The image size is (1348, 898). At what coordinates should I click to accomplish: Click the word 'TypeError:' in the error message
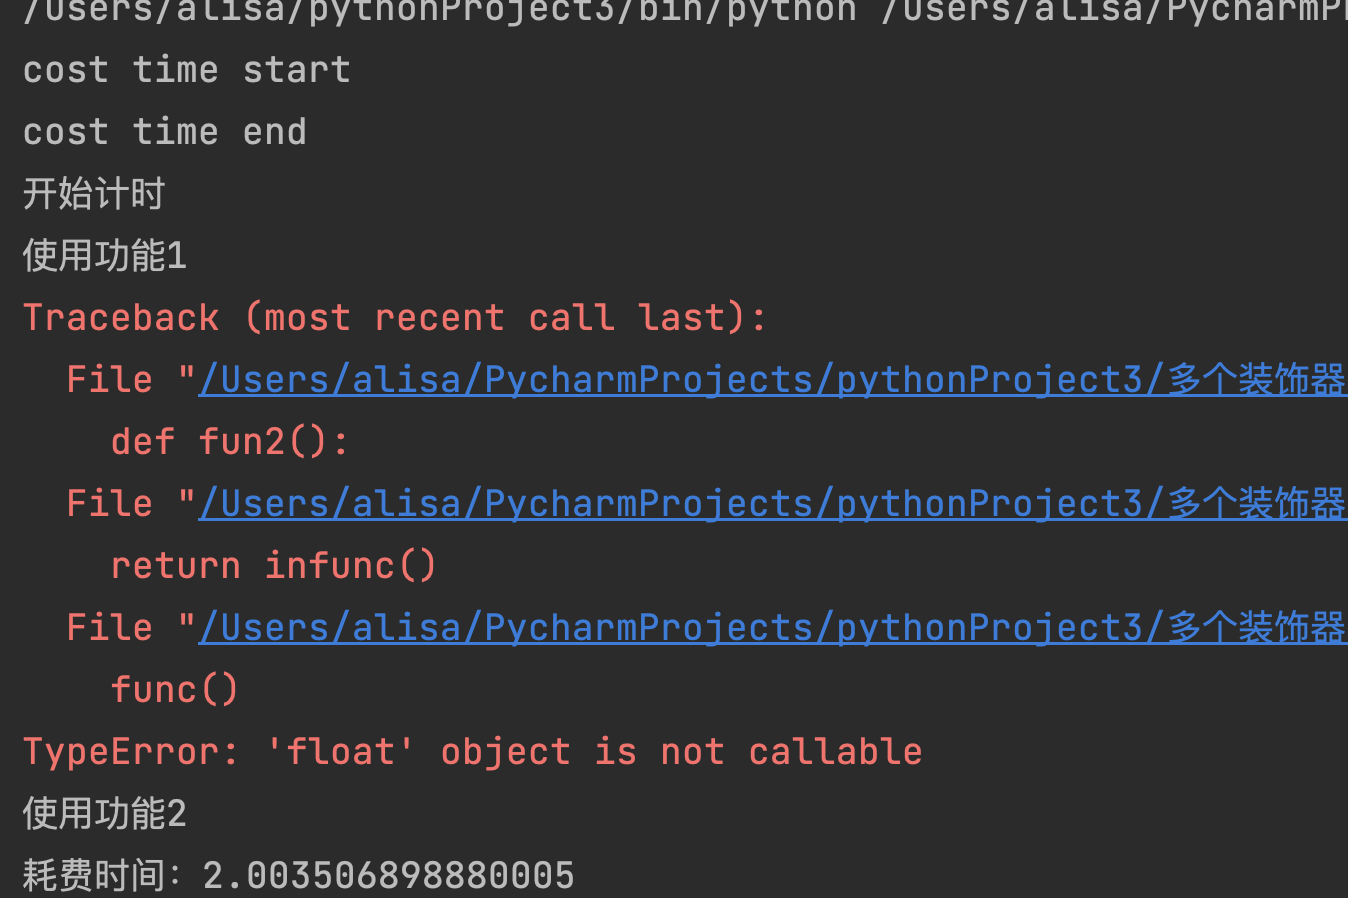(x=131, y=752)
